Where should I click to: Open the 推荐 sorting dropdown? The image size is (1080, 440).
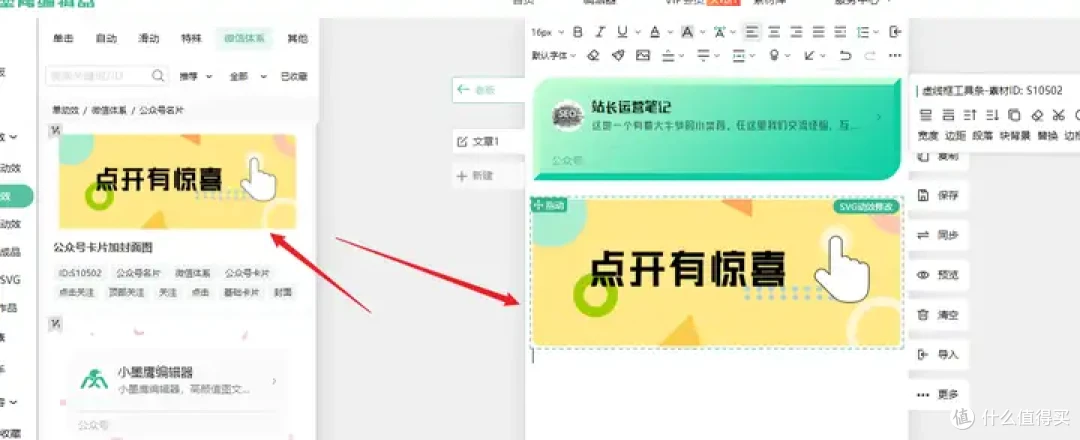point(196,76)
